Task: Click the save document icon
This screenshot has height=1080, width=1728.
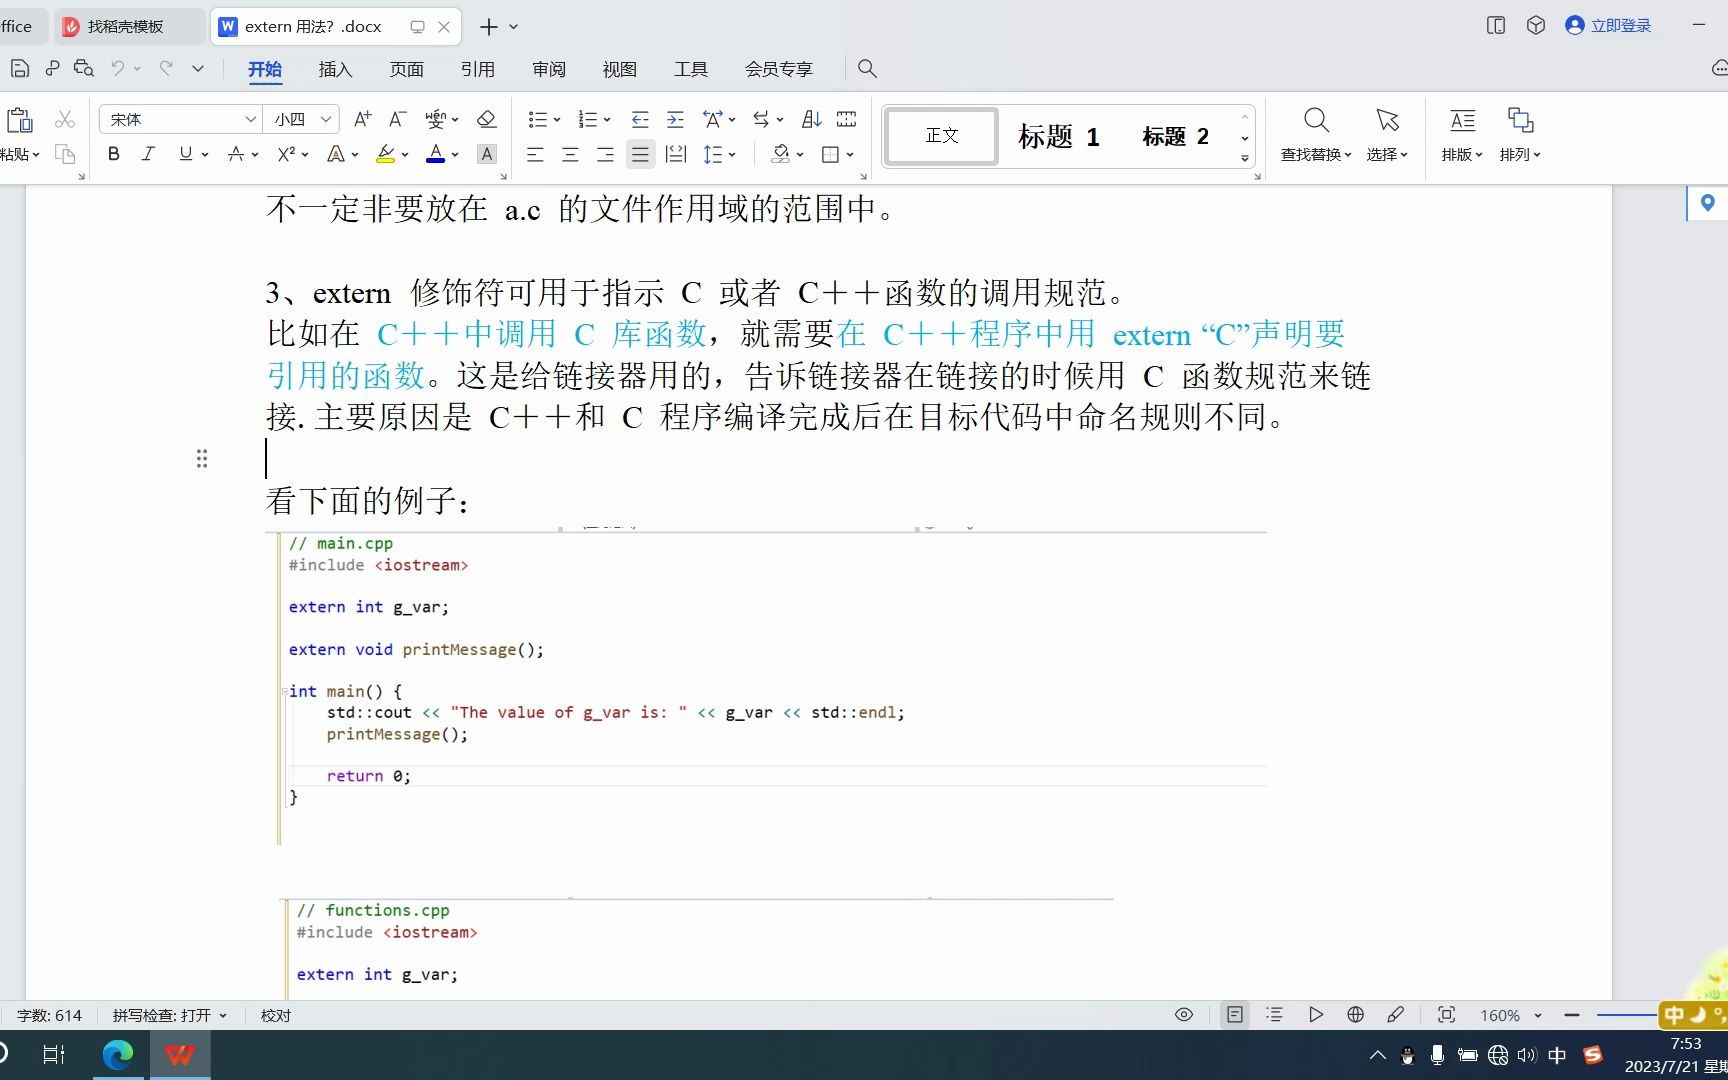Action: [19, 69]
